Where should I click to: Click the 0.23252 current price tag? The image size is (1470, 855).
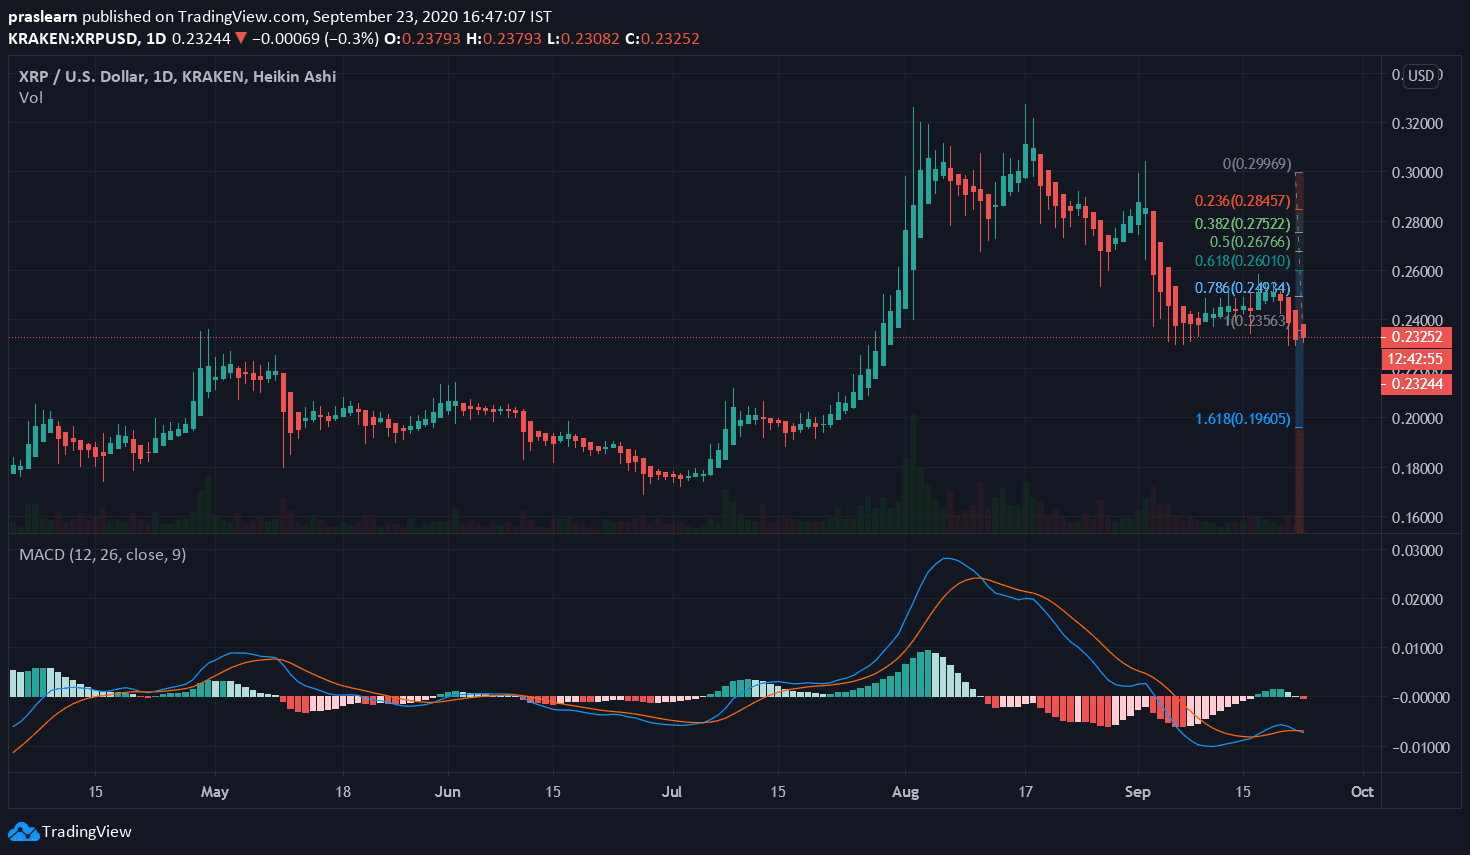tap(1415, 337)
